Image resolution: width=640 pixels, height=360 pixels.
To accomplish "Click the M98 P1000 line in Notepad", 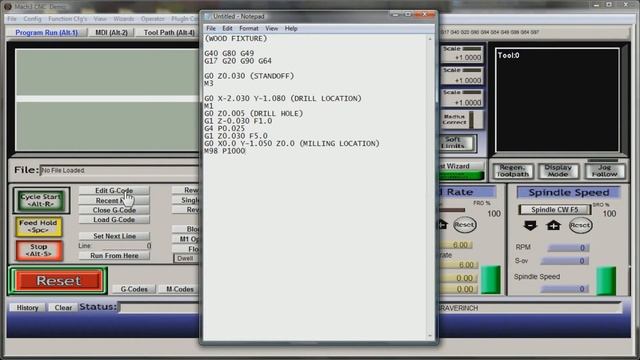I will [225, 151].
